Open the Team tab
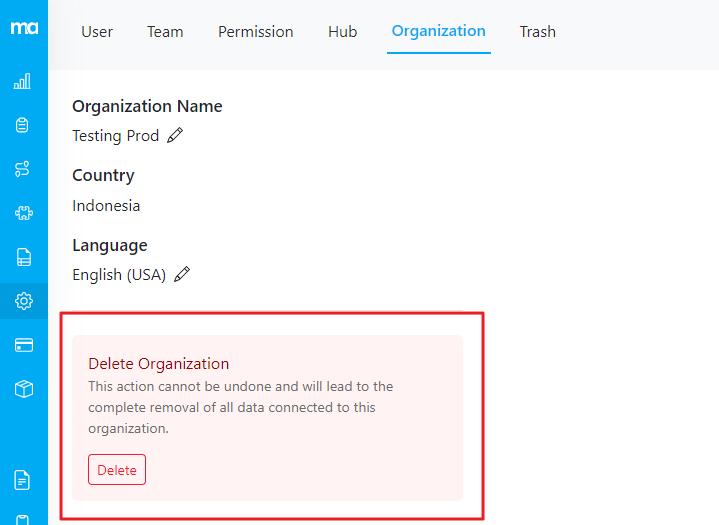 pyautogui.click(x=165, y=32)
